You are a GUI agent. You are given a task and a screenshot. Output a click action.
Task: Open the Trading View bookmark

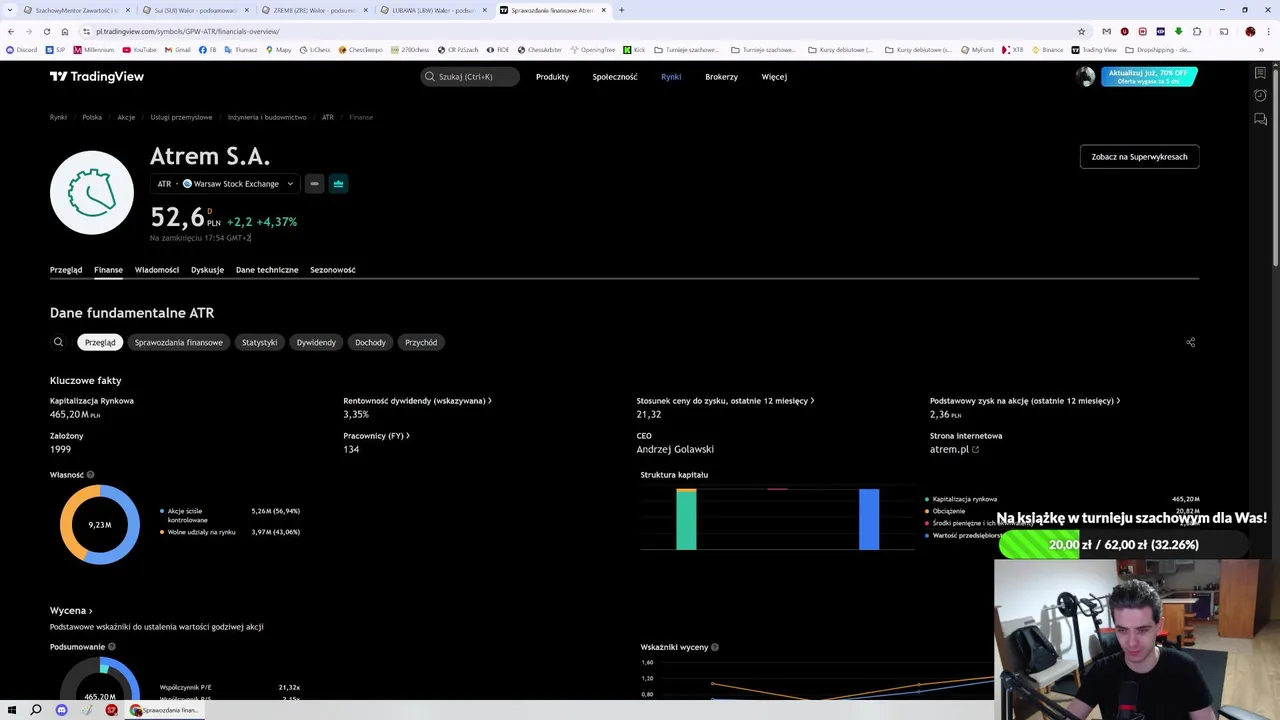tap(1093, 49)
